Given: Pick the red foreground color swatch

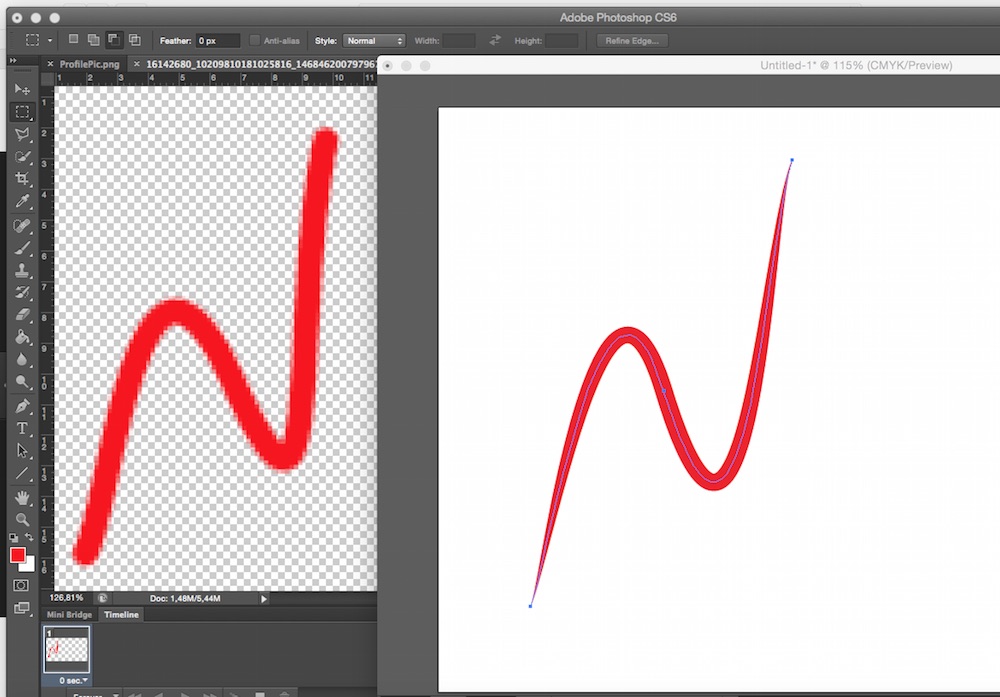Looking at the screenshot, I should (x=17, y=555).
